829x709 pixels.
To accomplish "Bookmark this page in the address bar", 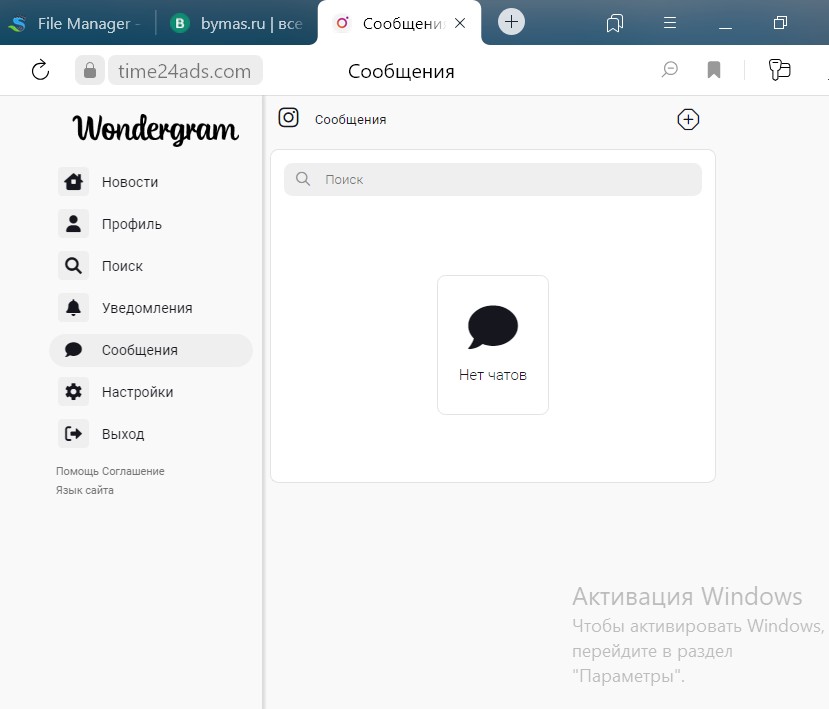I will coord(714,70).
